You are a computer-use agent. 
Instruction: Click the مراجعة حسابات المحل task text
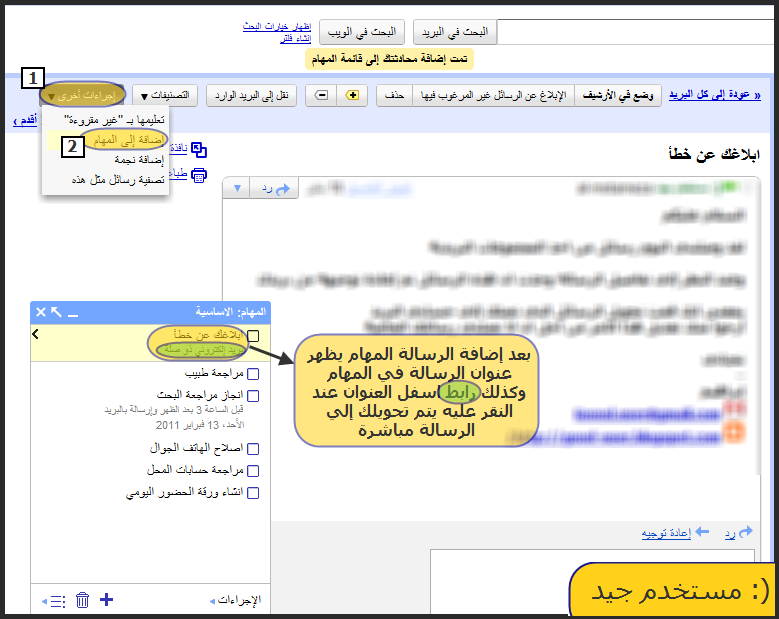point(195,469)
